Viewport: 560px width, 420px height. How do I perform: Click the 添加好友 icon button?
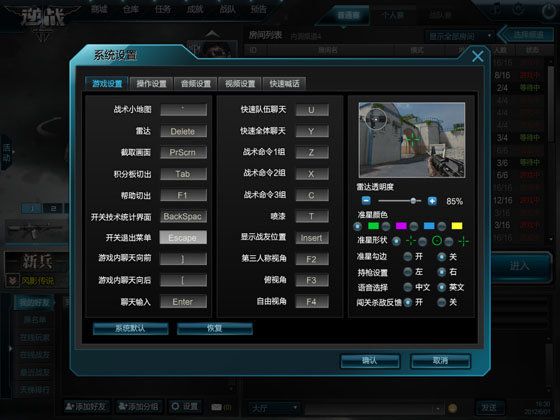(86, 406)
